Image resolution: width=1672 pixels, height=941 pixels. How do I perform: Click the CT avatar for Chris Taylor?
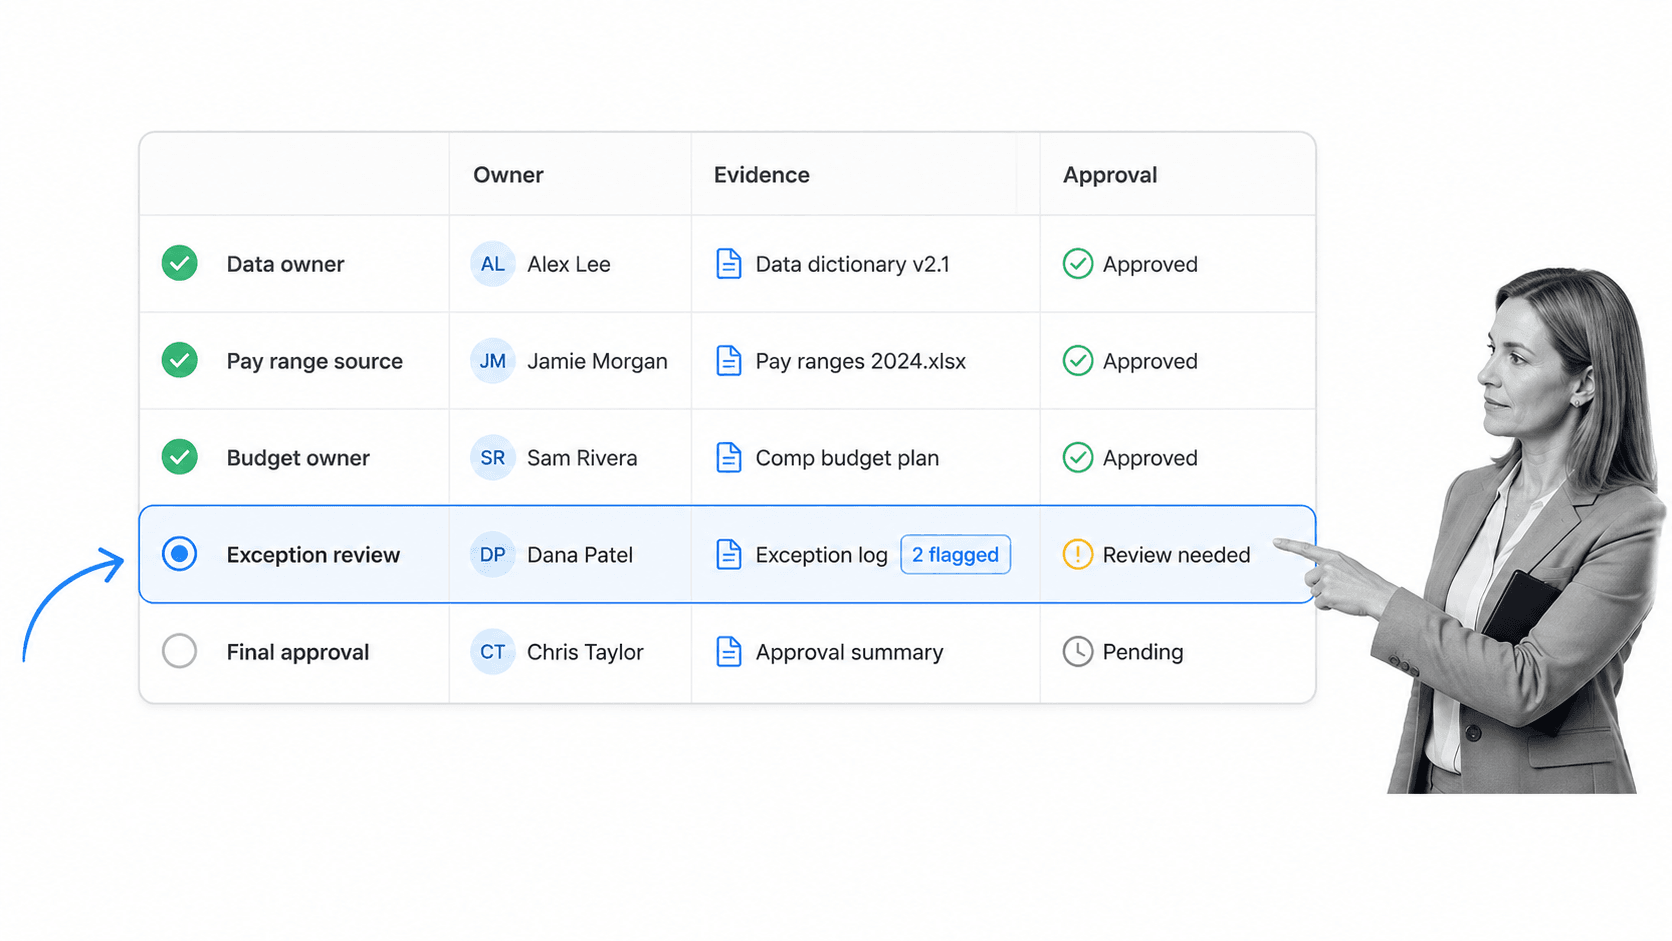[493, 652]
